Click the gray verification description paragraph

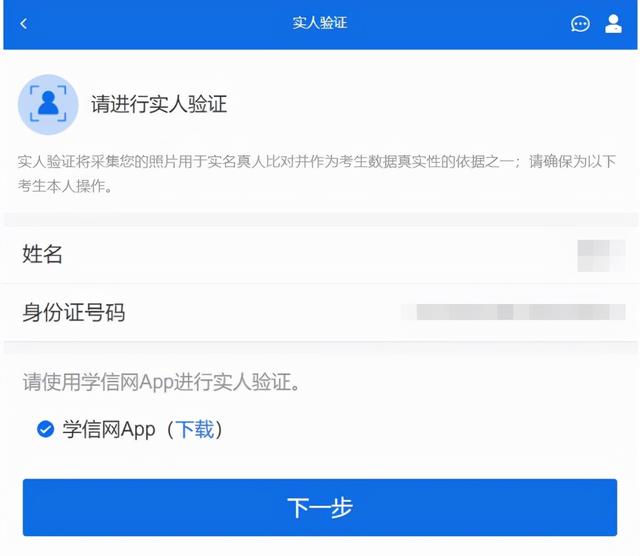click(x=317, y=173)
